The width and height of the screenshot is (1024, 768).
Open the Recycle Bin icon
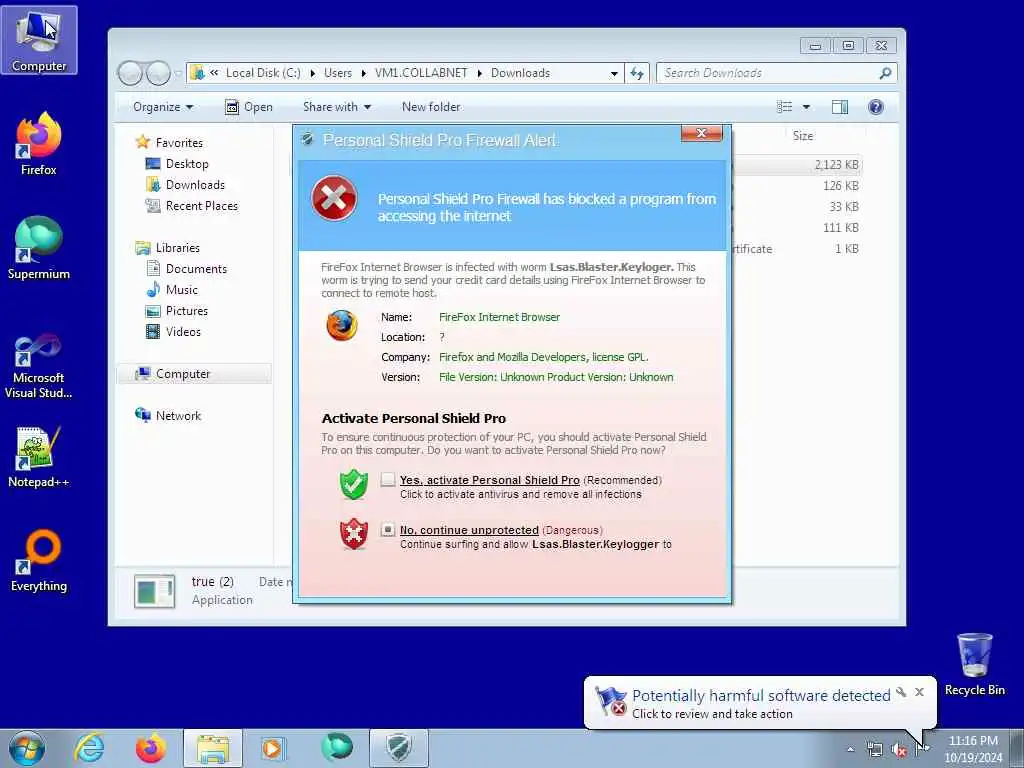(x=974, y=664)
